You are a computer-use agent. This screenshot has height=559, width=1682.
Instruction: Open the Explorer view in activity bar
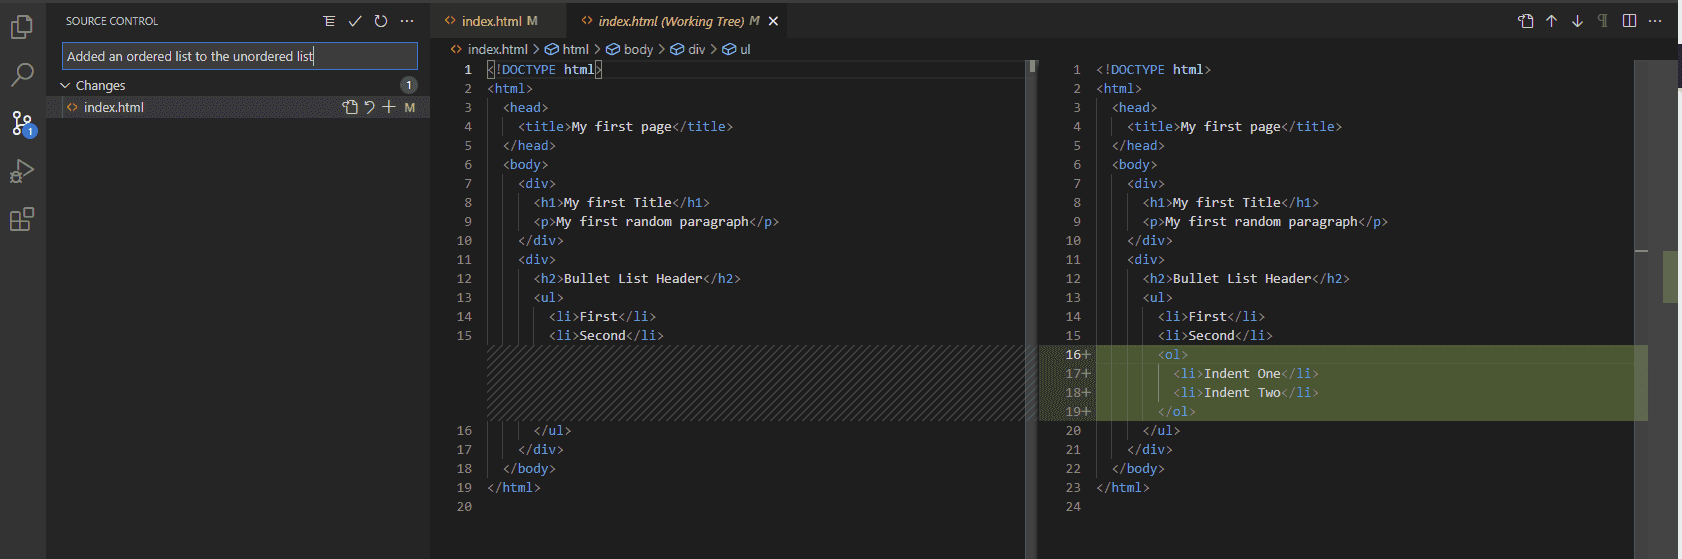22,27
